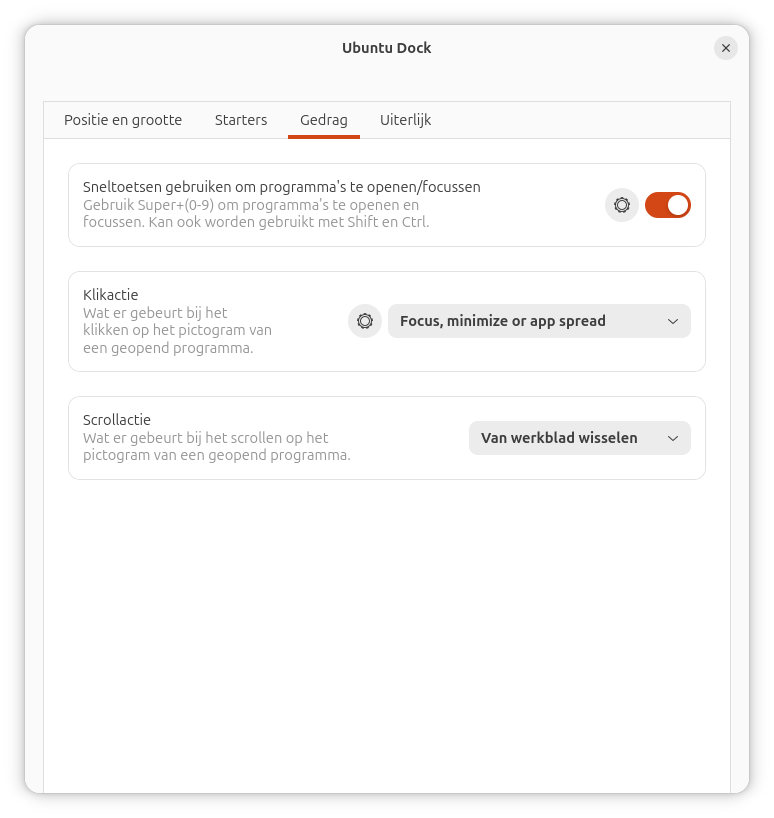Viewport: 774px width, 818px height.
Task: Open the keyboard shortcut settings gear
Action: coord(622,205)
